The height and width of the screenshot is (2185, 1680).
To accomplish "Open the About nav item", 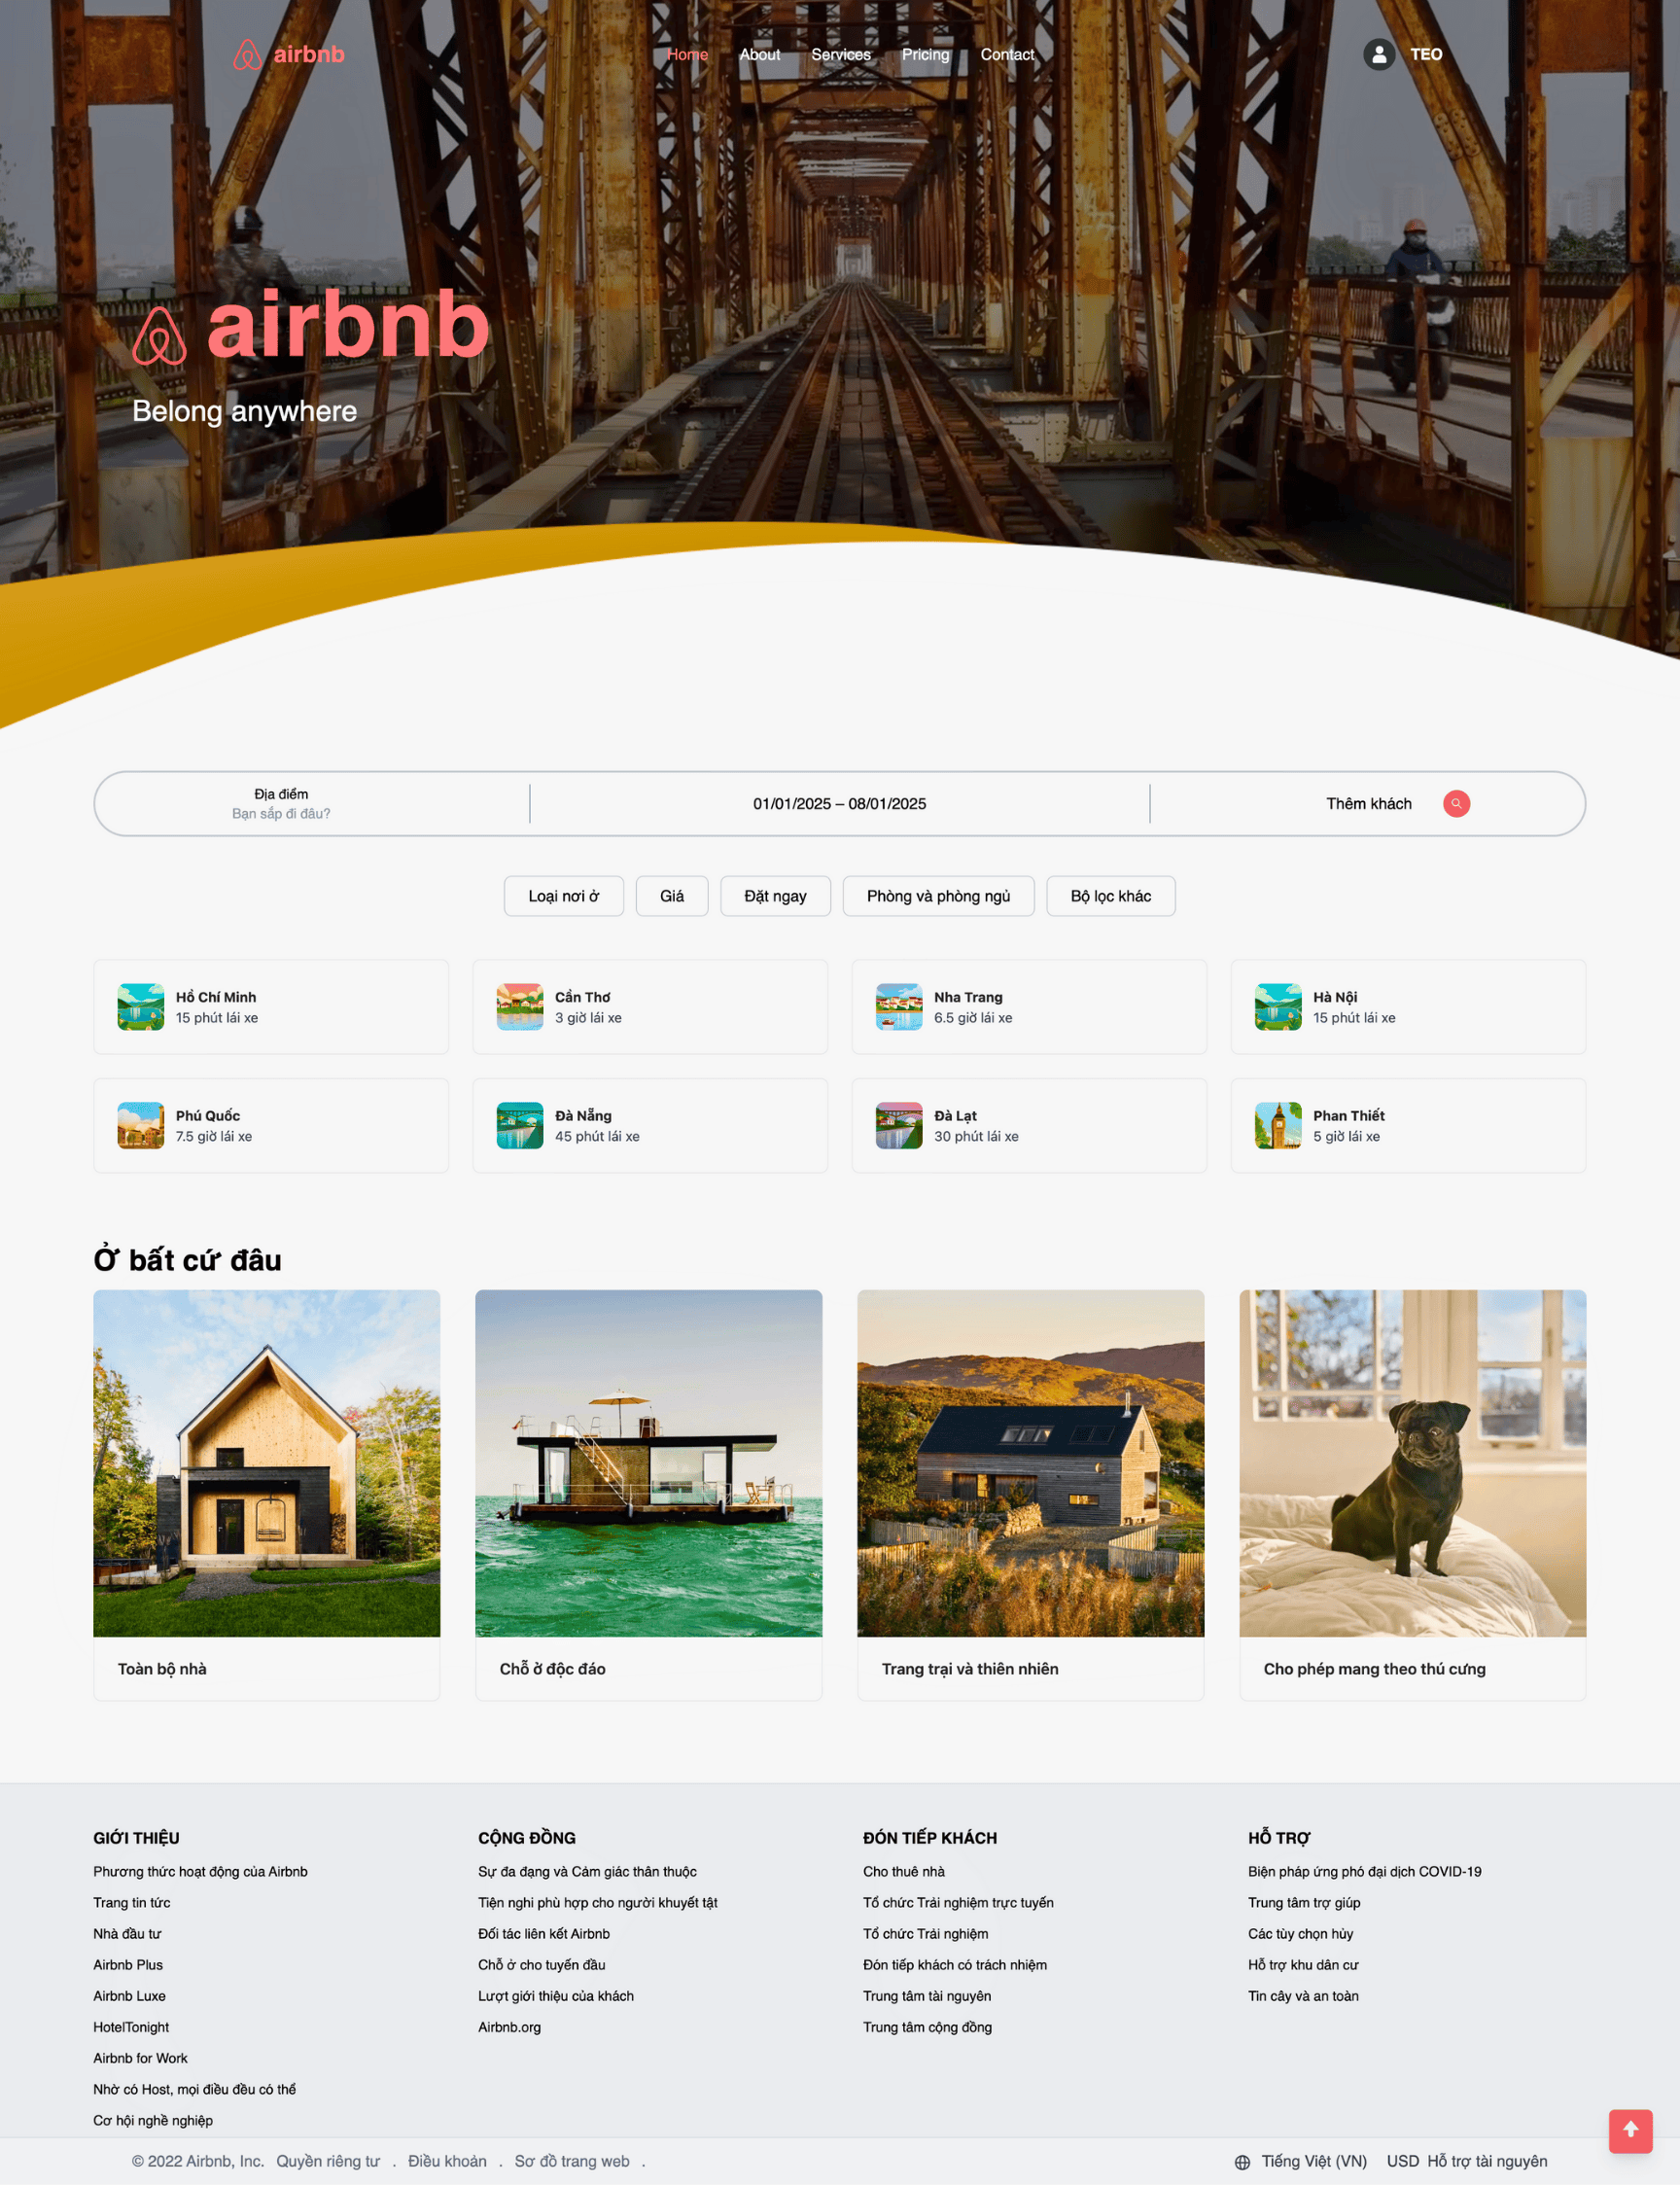I will (759, 54).
